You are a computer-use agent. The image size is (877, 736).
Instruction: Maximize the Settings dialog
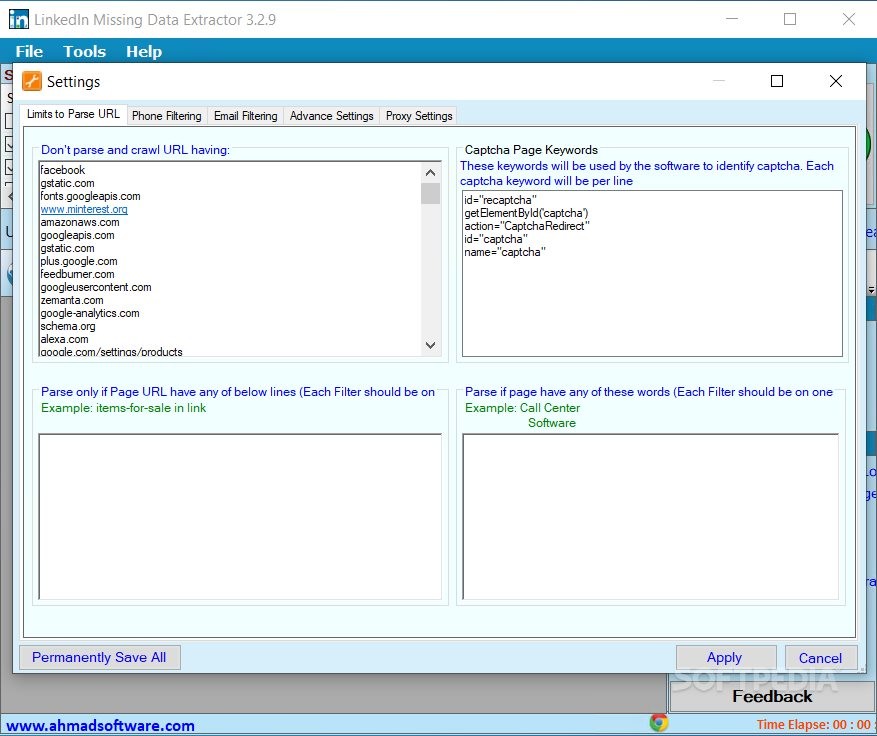(776, 81)
